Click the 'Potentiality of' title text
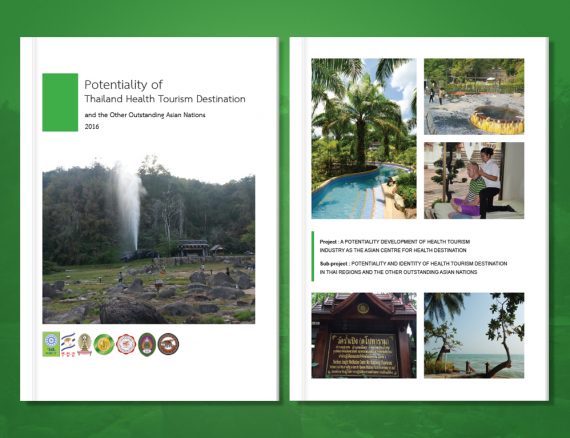The height and width of the screenshot is (438, 570). pyautogui.click(x=123, y=85)
